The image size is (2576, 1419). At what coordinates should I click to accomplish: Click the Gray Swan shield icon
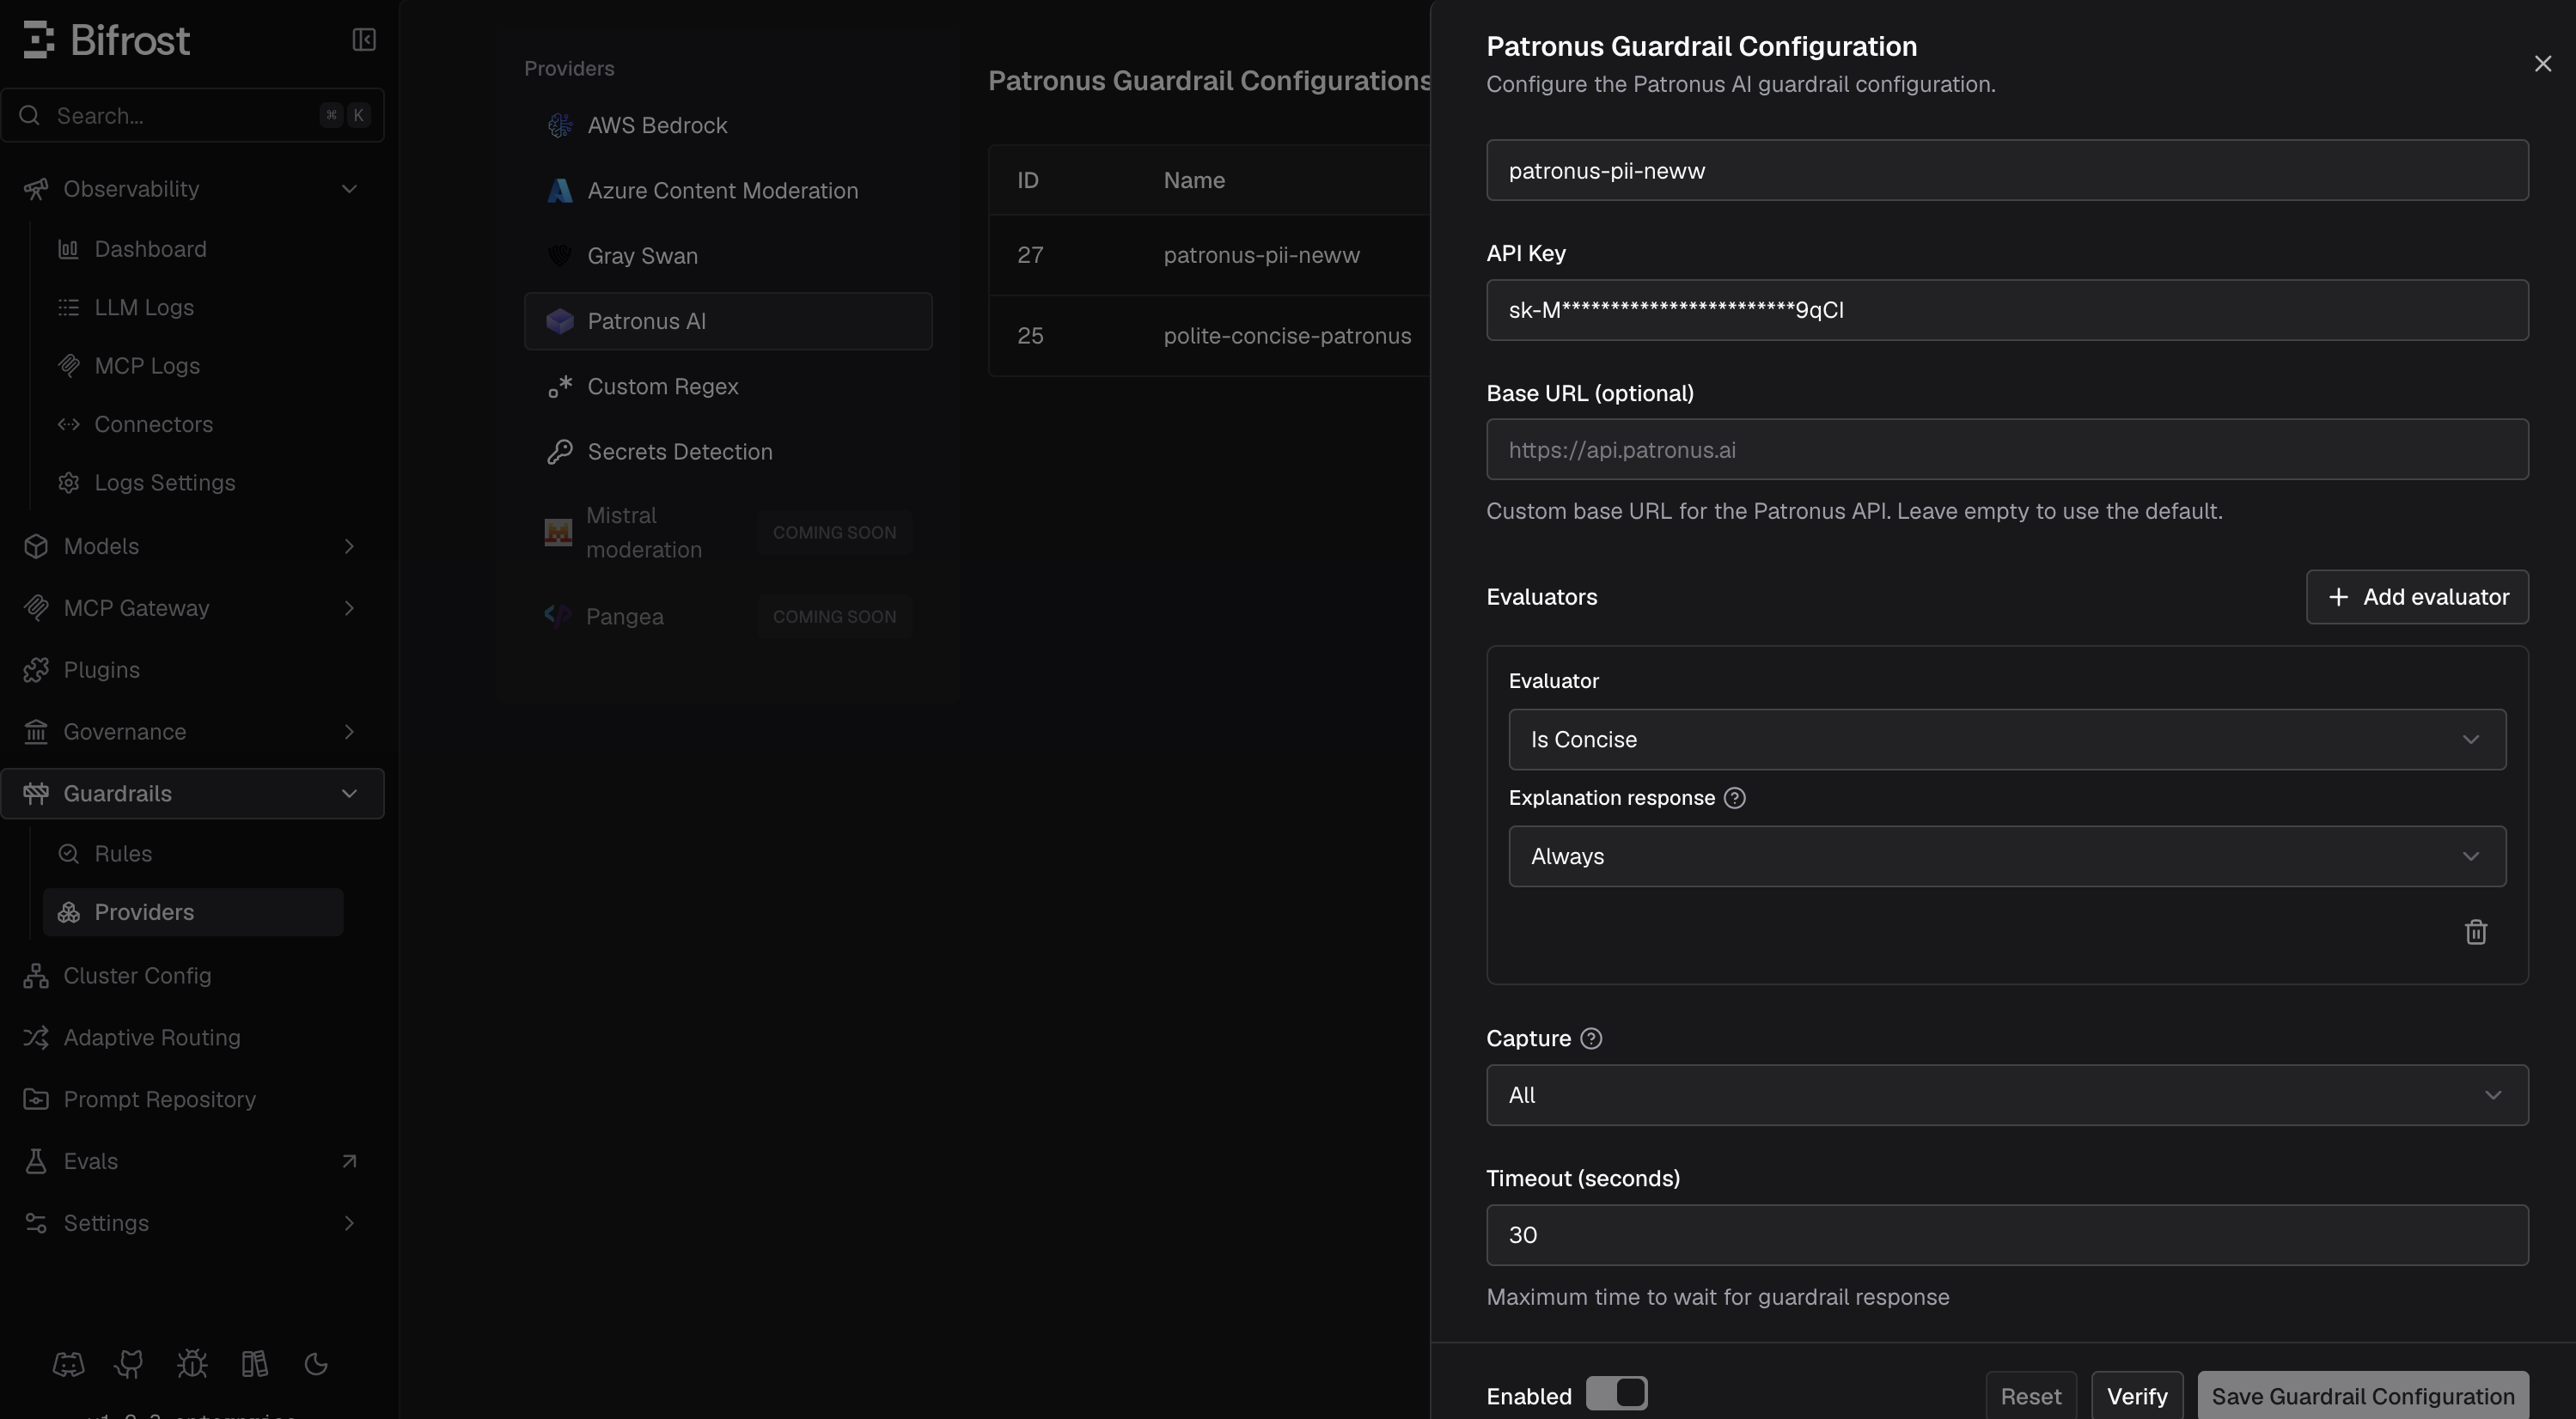[x=560, y=256]
